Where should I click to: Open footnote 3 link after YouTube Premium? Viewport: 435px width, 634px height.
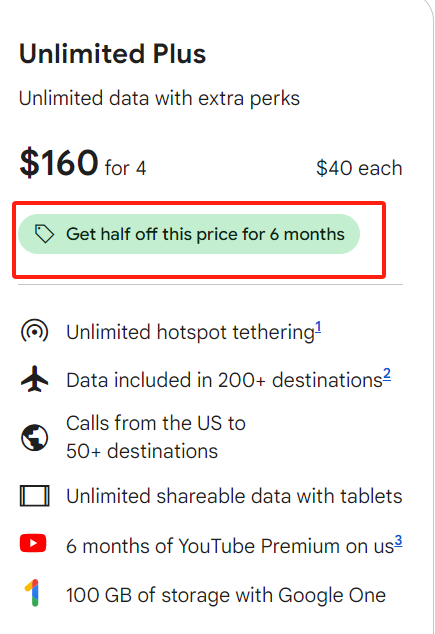point(398,541)
